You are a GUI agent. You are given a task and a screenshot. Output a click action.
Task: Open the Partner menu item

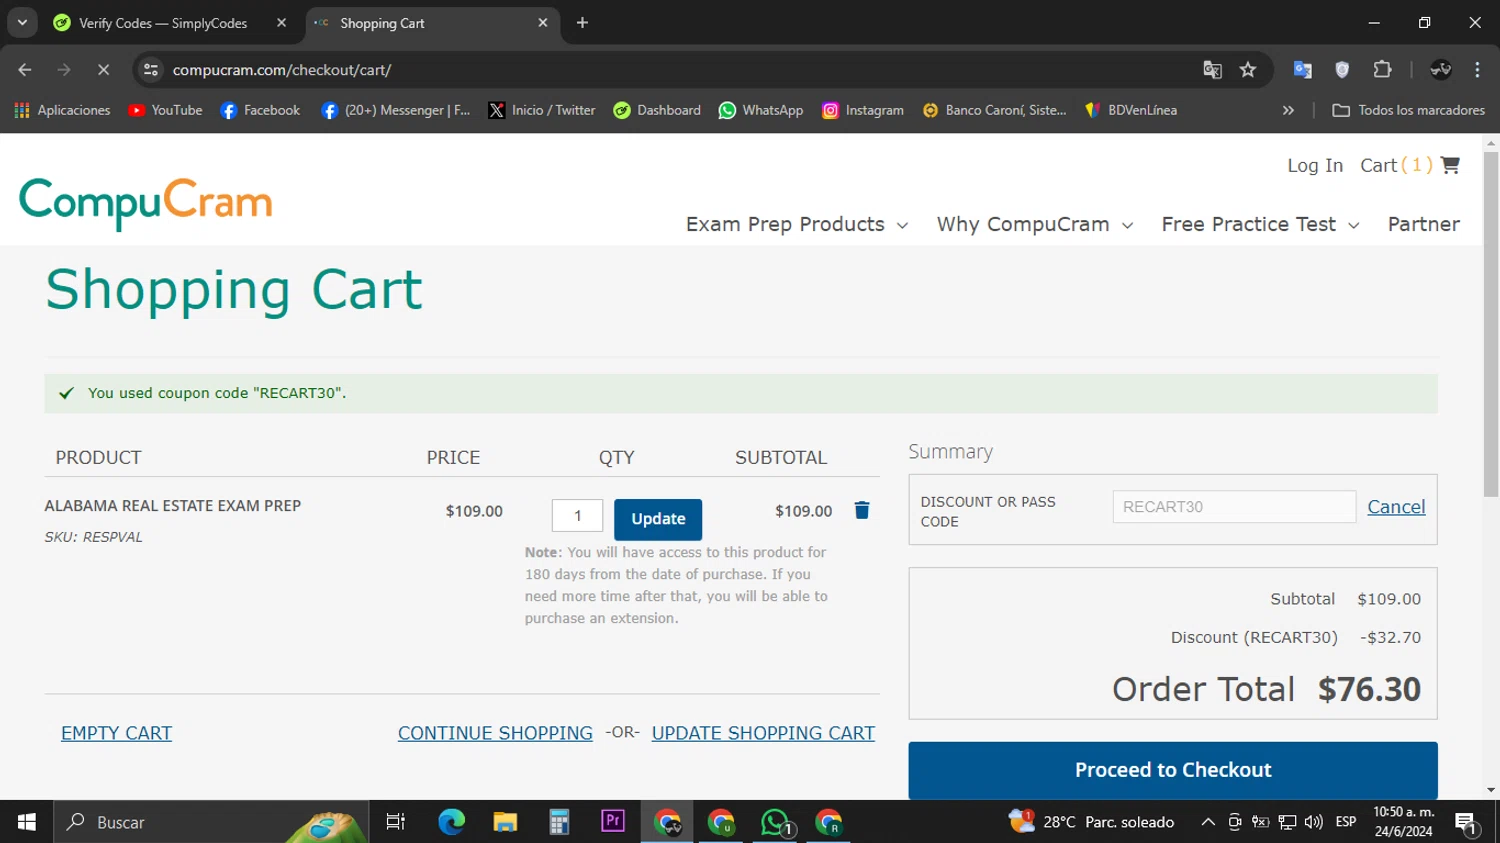pos(1424,224)
